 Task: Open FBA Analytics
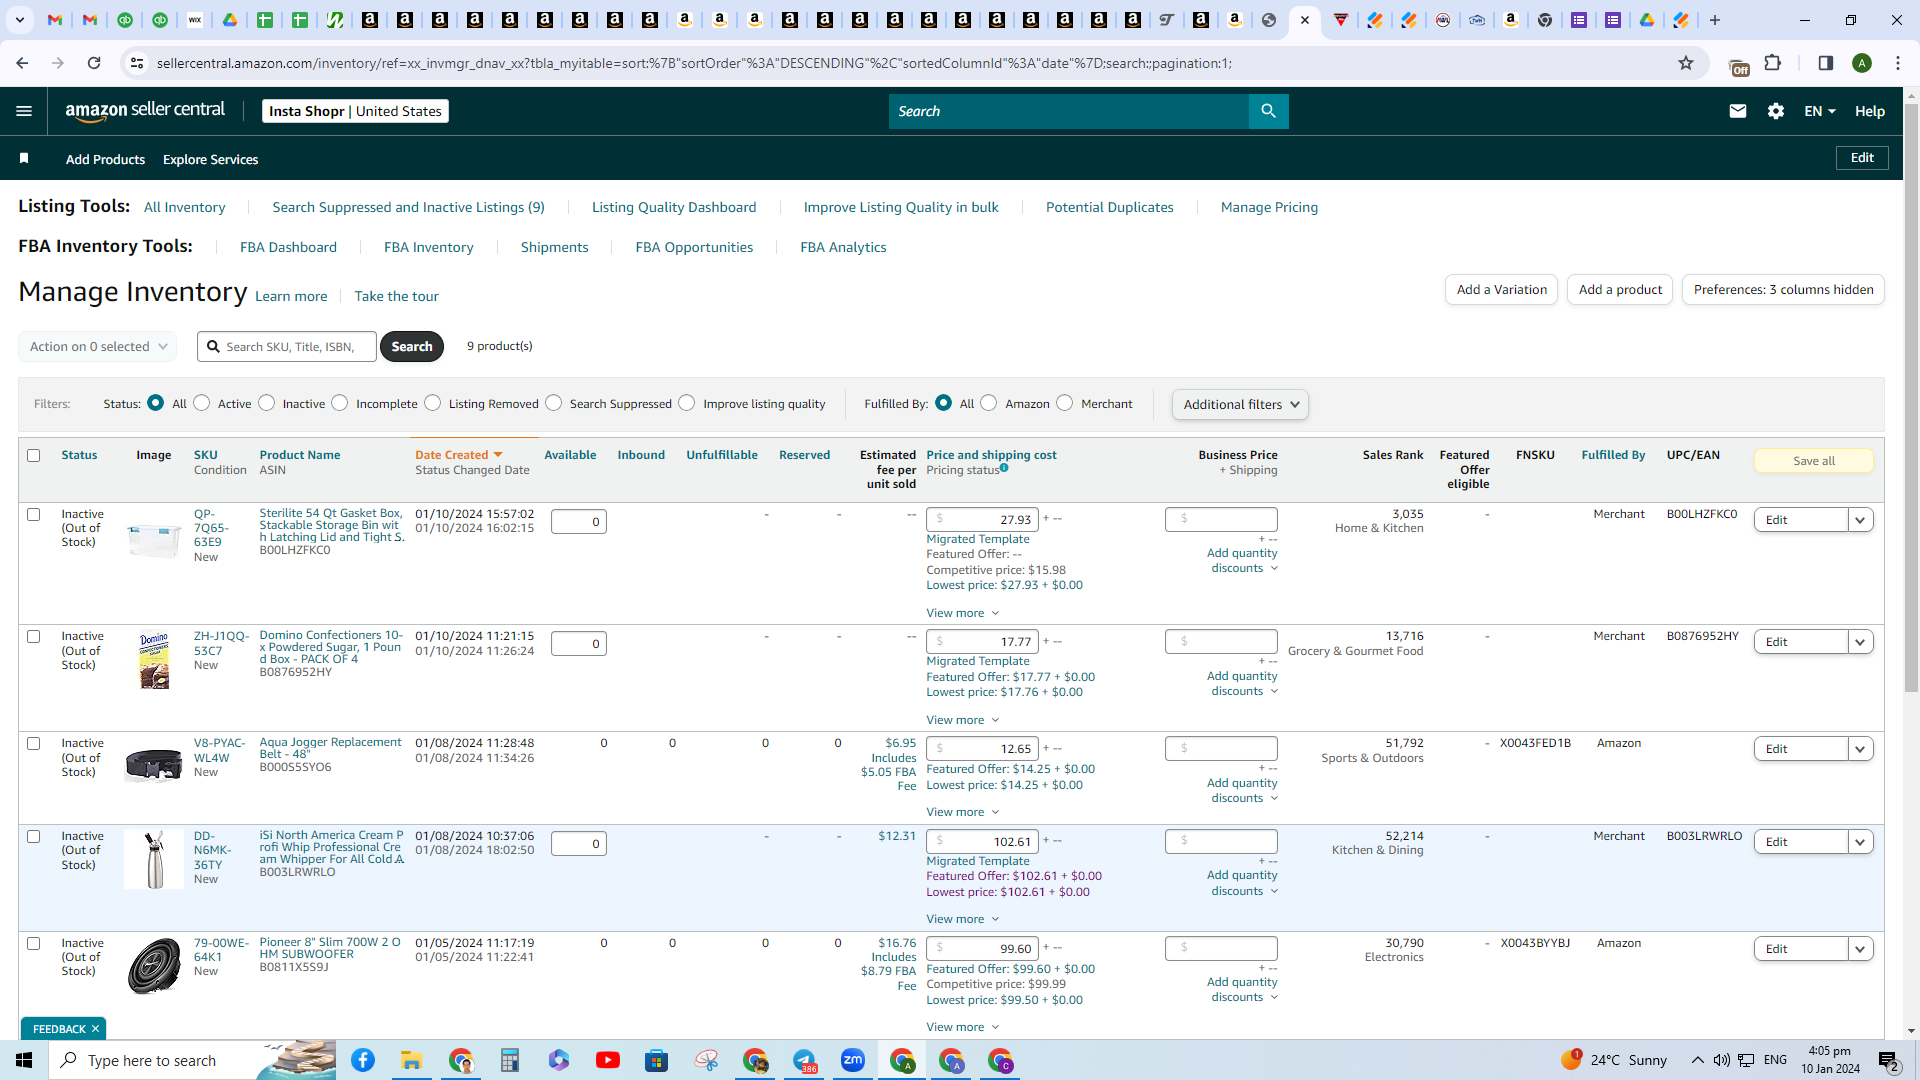coord(843,247)
